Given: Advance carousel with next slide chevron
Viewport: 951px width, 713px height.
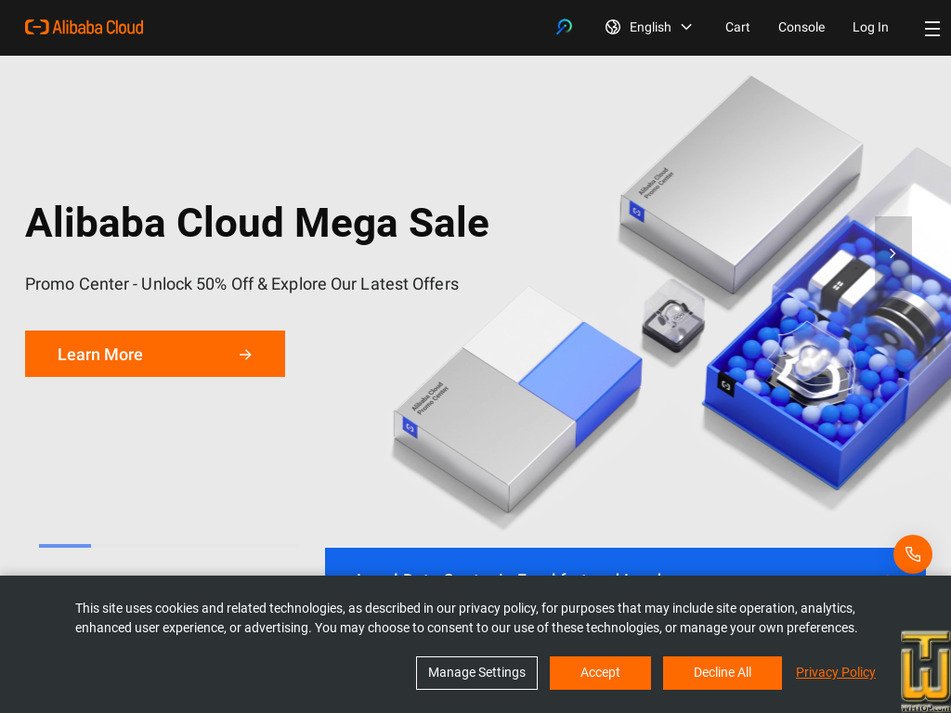Looking at the screenshot, I should 893,253.
